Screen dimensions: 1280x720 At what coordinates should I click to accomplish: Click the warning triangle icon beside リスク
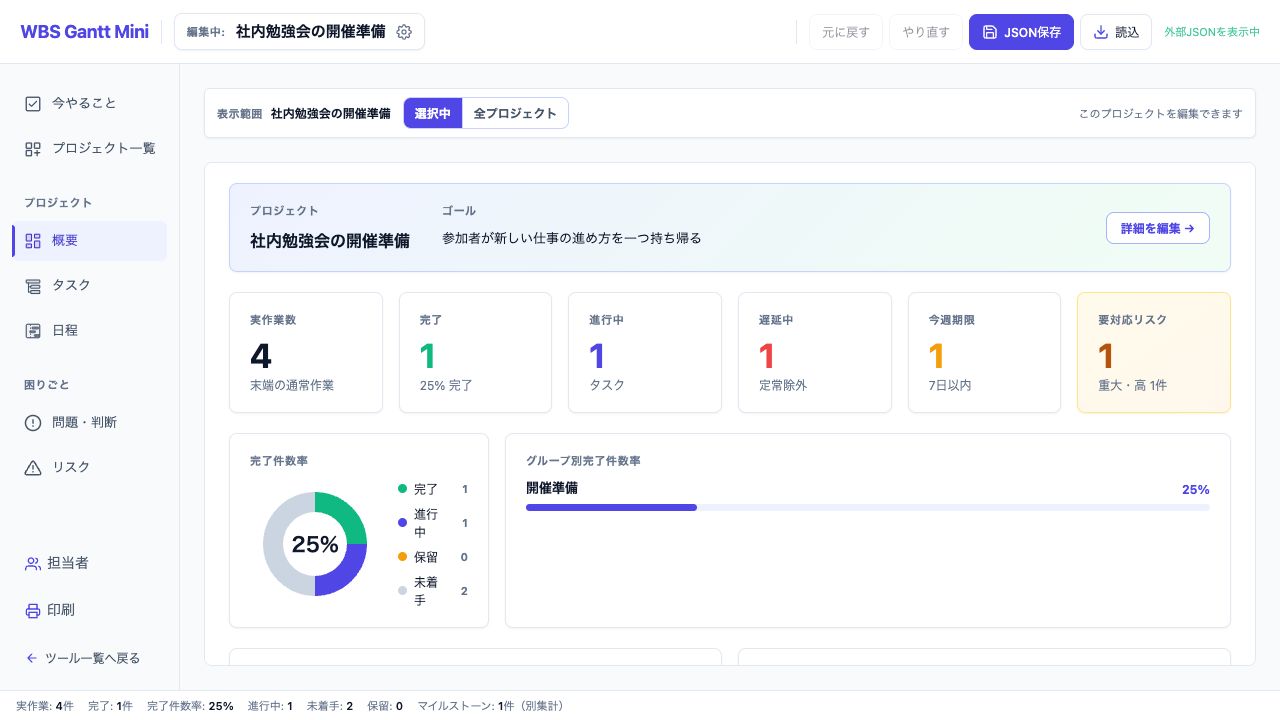33,467
